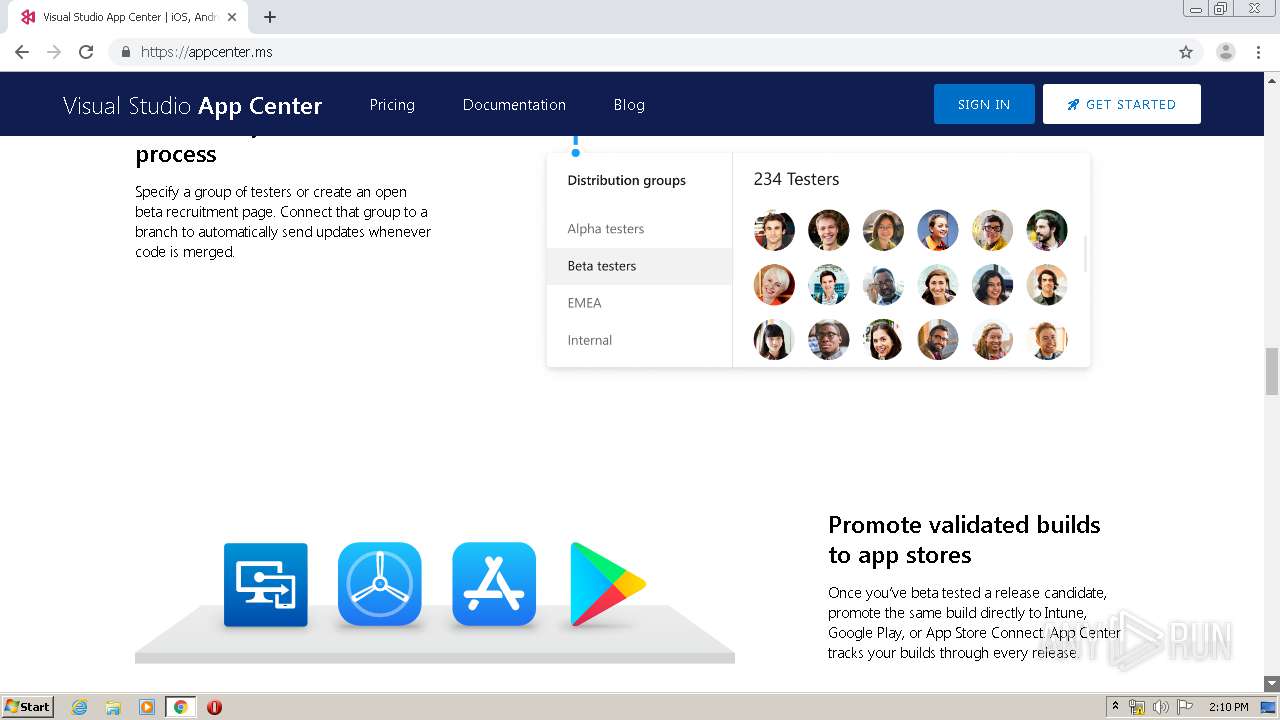This screenshot has height=720, width=1280.
Task: Click the 234 Testers heading
Action: tap(796, 179)
